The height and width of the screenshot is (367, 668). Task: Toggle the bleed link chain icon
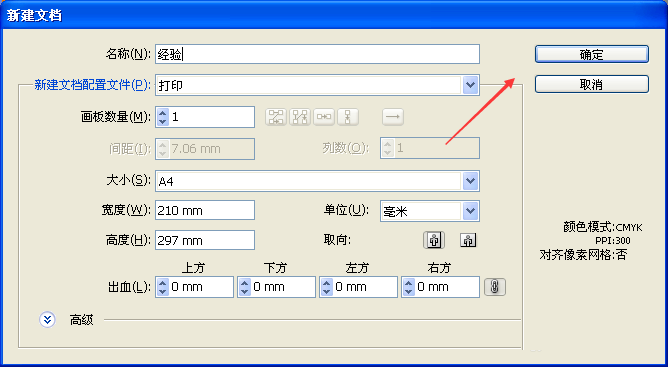click(495, 287)
